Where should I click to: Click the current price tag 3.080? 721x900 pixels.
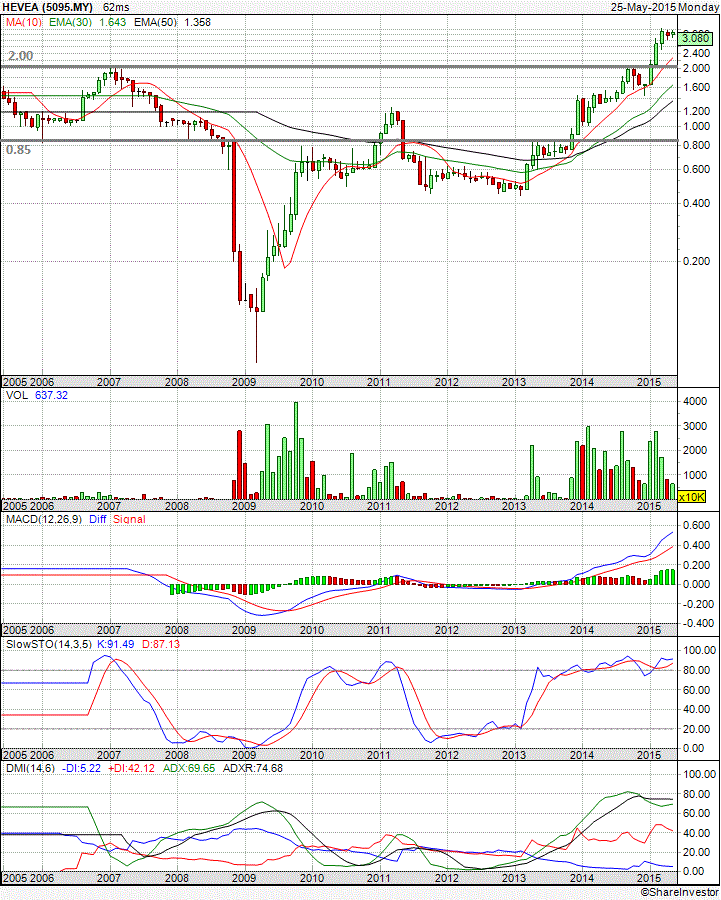pos(695,38)
